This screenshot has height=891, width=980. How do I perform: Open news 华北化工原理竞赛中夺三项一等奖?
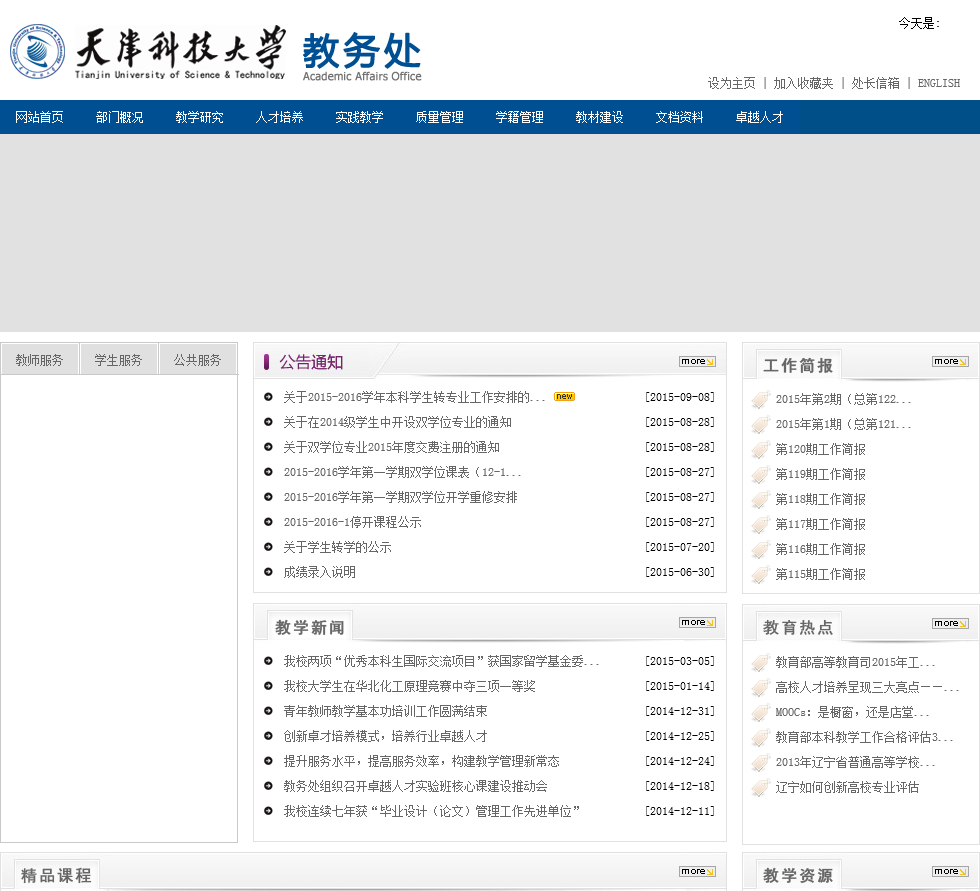coord(409,686)
